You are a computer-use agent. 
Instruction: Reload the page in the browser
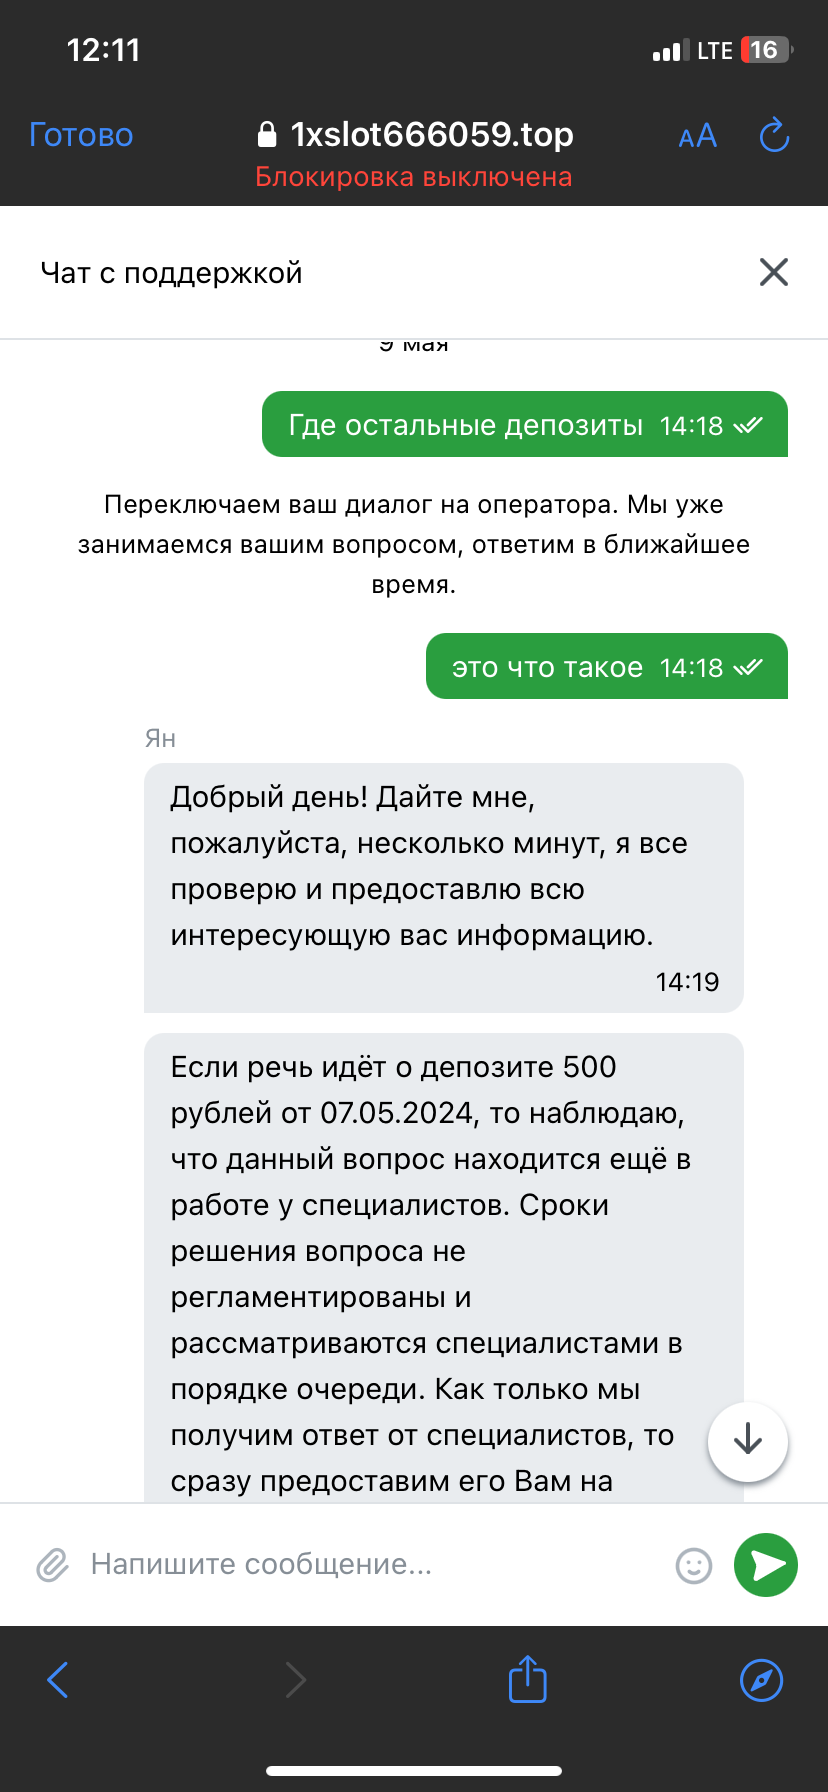[774, 135]
